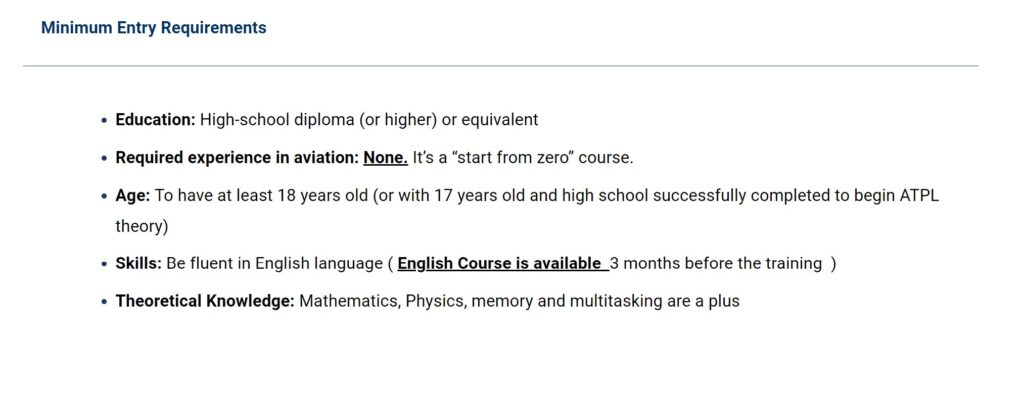Click the Theoretical Knowledge: bold label
The width and height of the screenshot is (1024, 395).
point(205,302)
